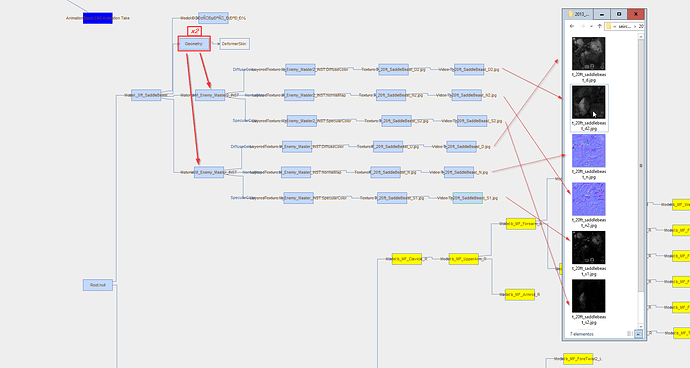Select the t_20ft_saddlebeast_n.jpg normal map thumbnail
The height and width of the screenshot is (368, 690).
[588, 151]
